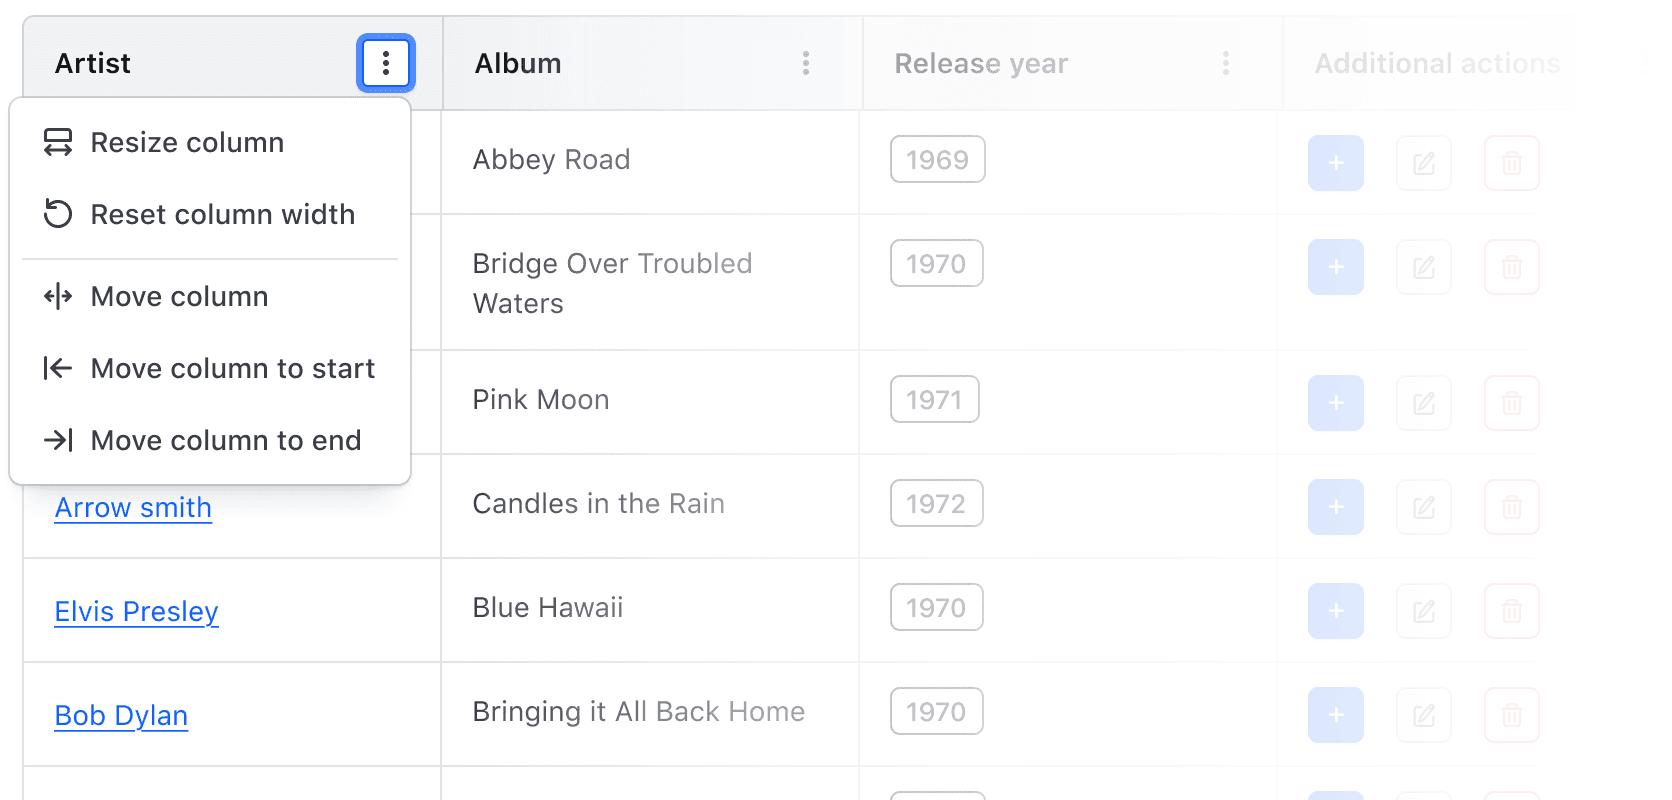This screenshot has height=800, width=1672.
Task: Choose Move column to start
Action: 232,369
